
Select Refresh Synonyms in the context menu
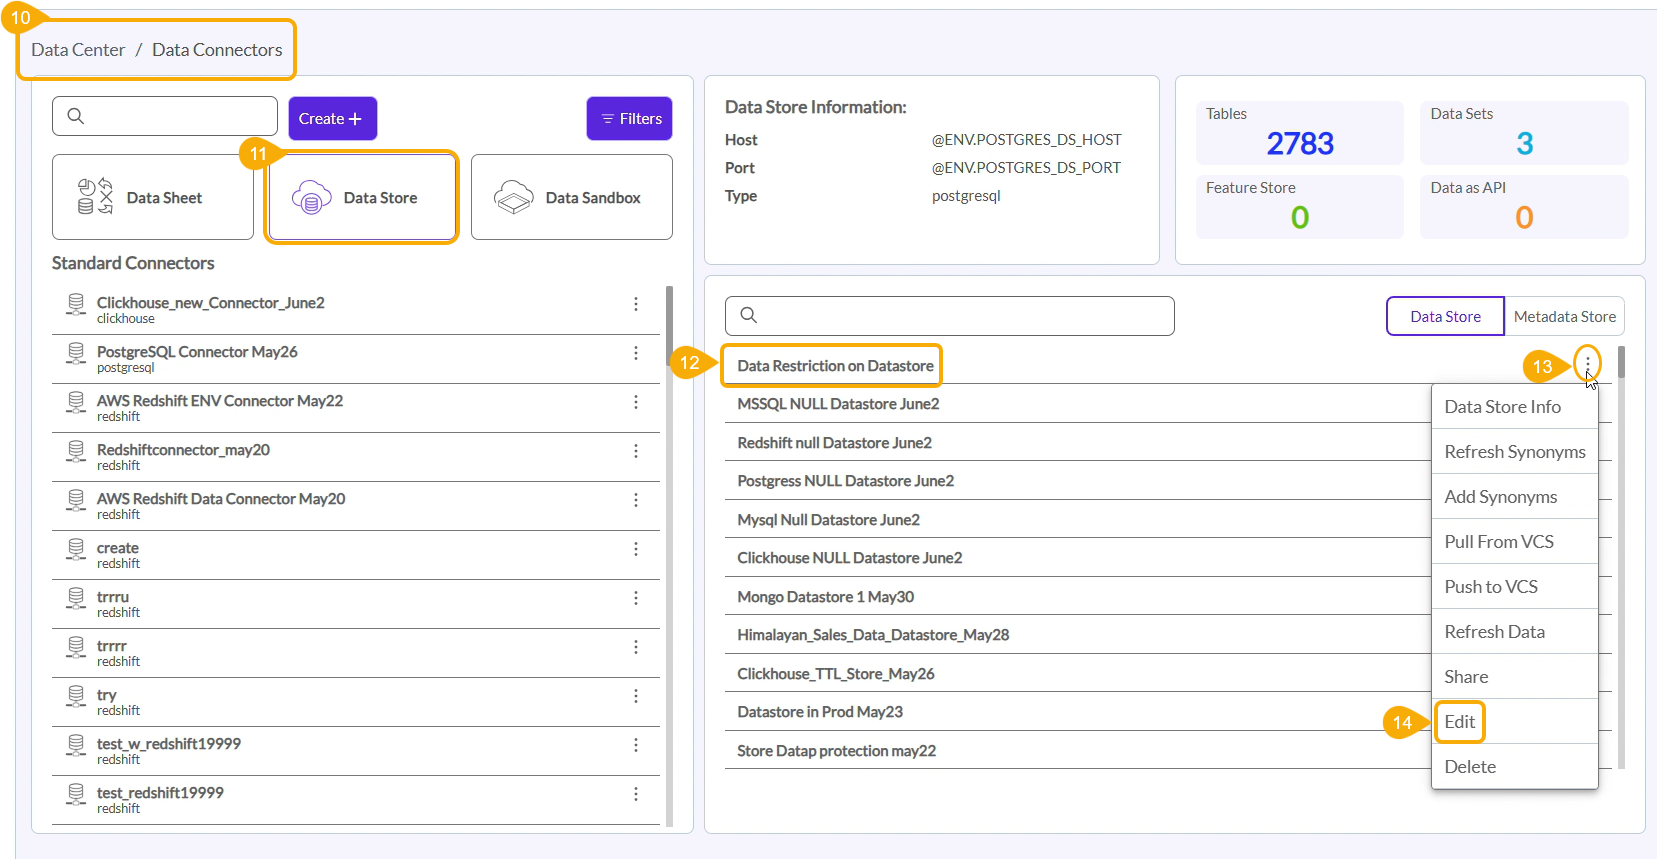click(x=1514, y=452)
